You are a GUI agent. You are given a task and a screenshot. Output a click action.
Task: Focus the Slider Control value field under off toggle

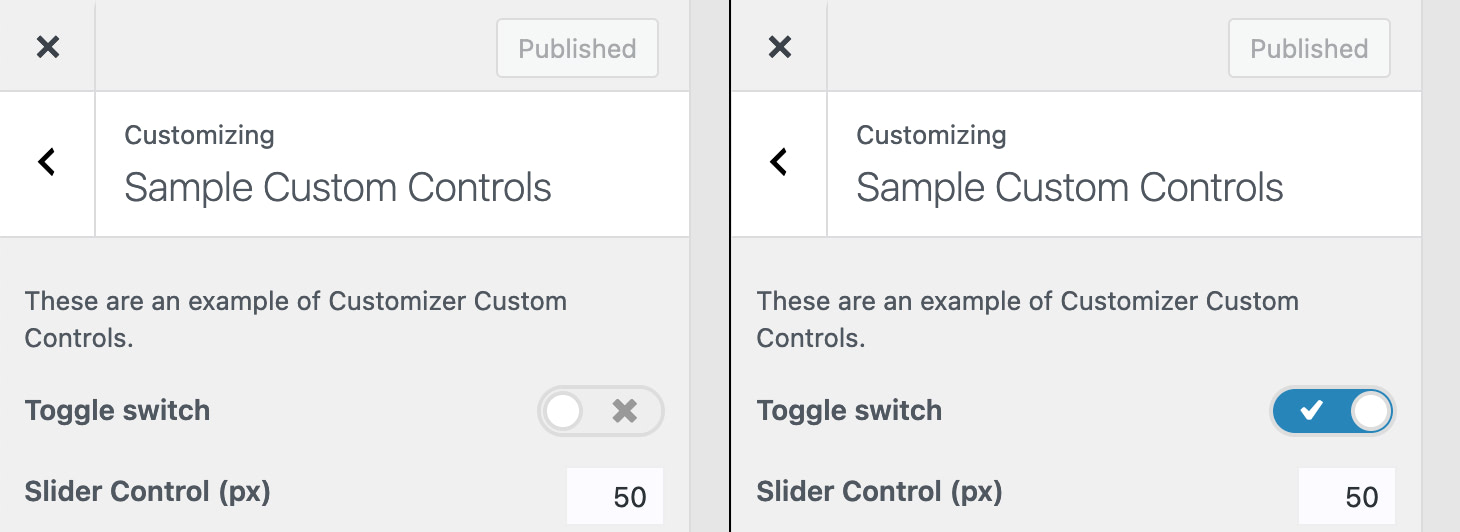(x=615, y=496)
